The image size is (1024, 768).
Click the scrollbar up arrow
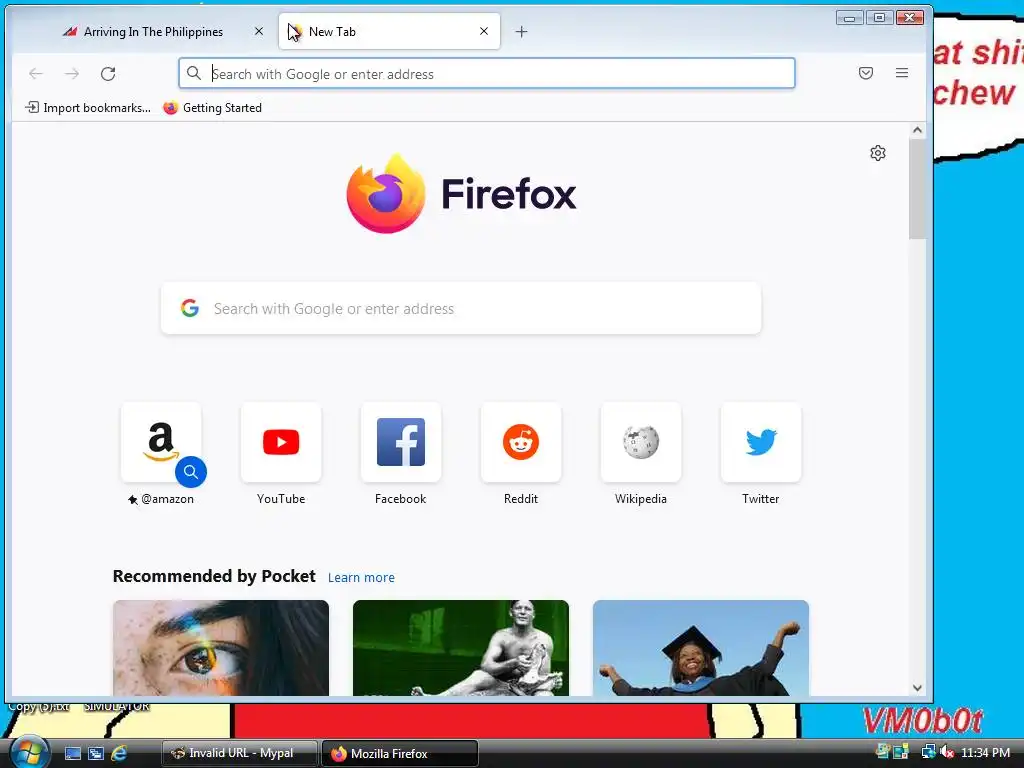[918, 130]
